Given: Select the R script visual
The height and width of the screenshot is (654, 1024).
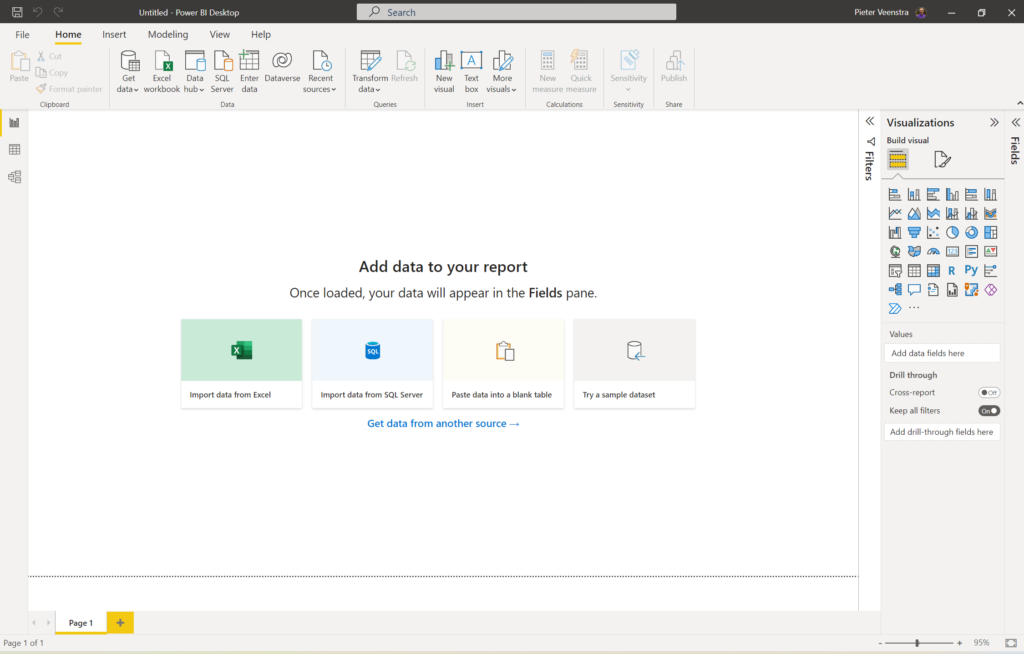Looking at the screenshot, I should tap(952, 270).
